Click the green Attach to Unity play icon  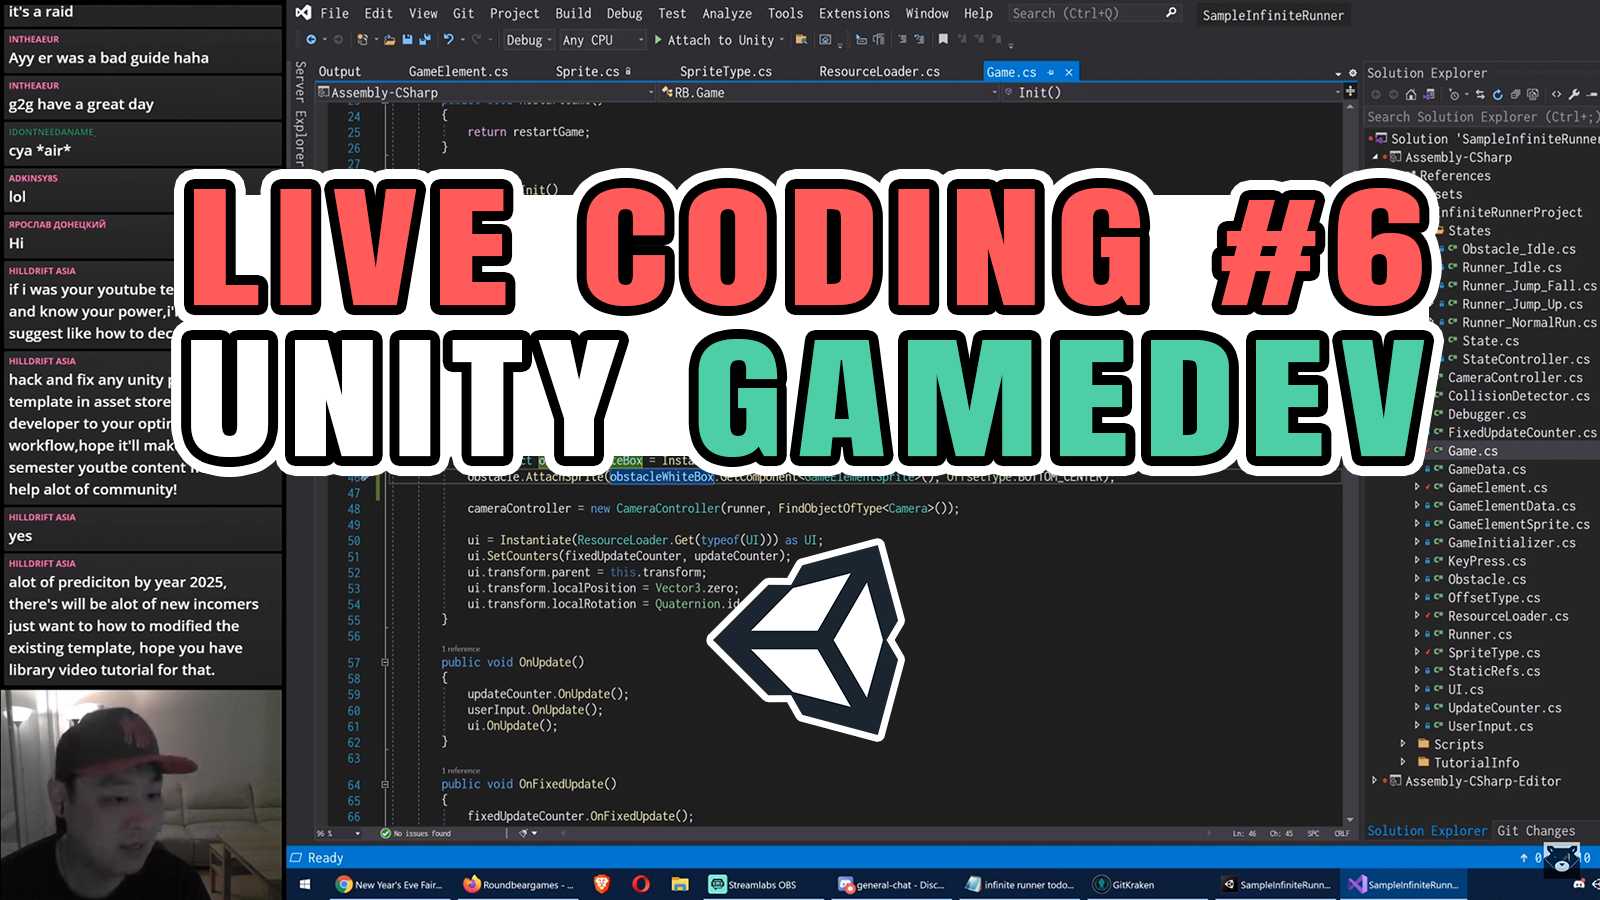pyautogui.click(x=658, y=40)
